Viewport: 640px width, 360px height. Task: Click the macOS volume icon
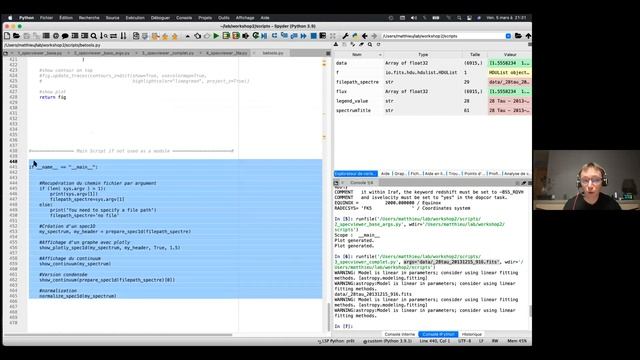pos(413,18)
